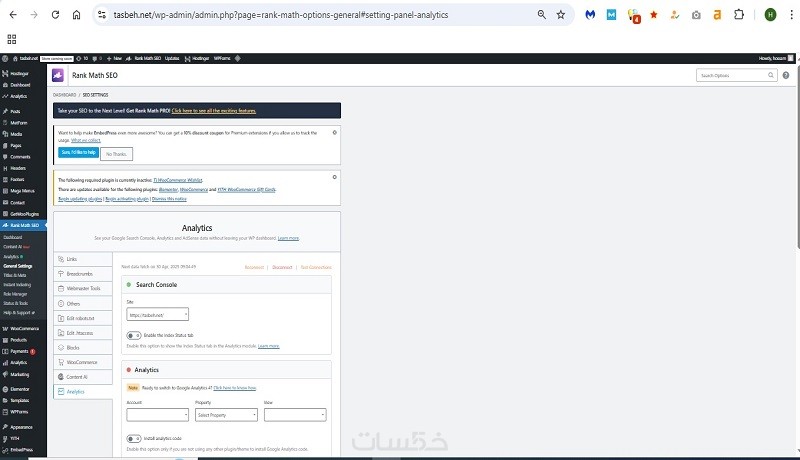This screenshot has height=460, width=800.
Task: Open the Chrome apps grid icon
Action: coord(12,39)
